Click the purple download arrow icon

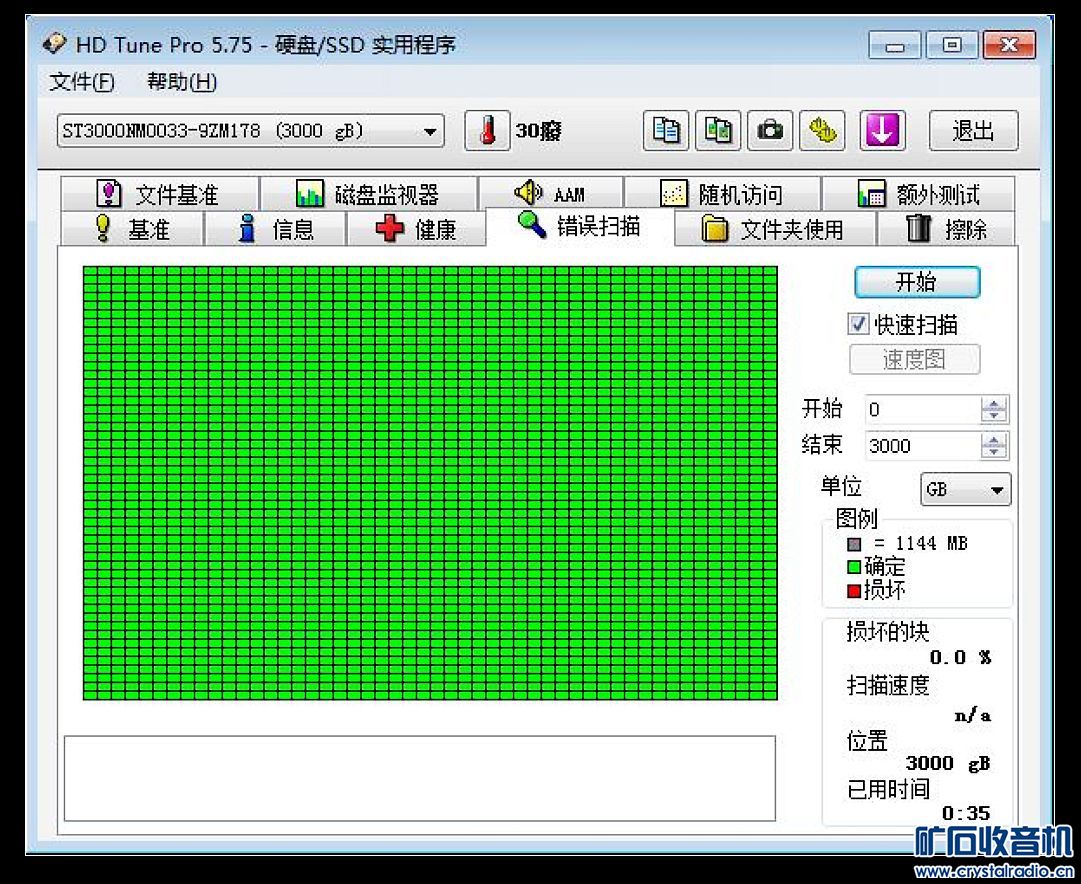click(x=882, y=130)
